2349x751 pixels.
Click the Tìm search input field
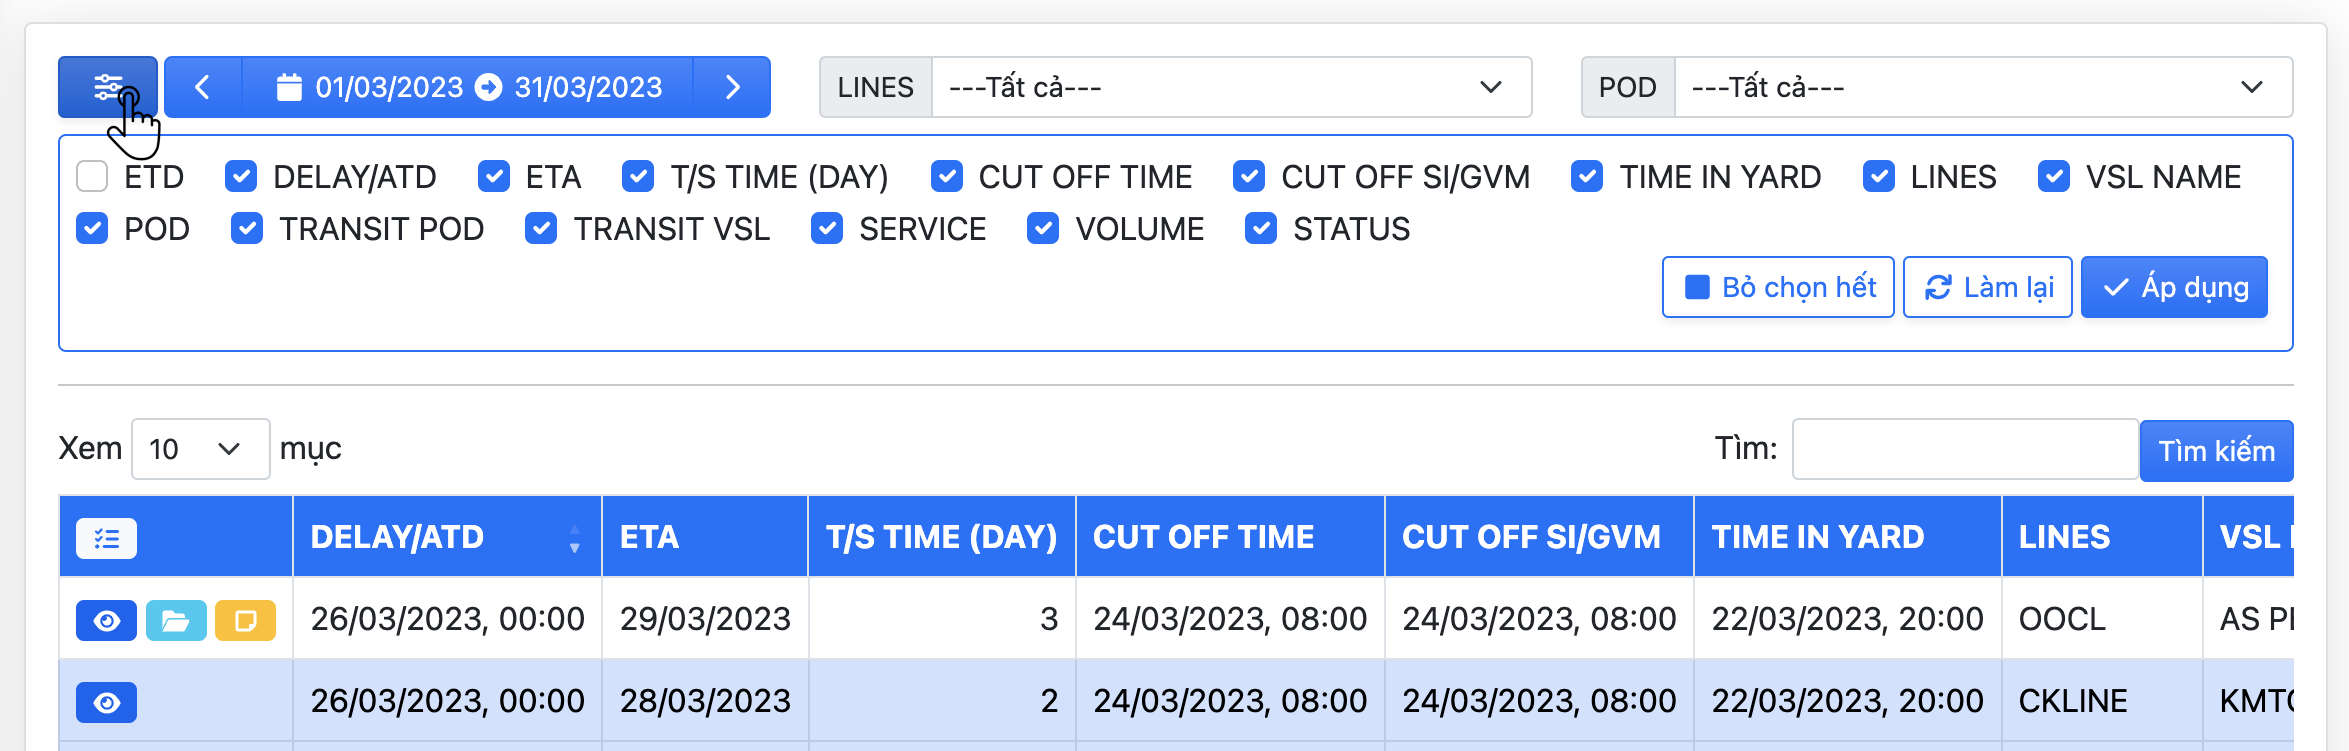(x=1964, y=449)
